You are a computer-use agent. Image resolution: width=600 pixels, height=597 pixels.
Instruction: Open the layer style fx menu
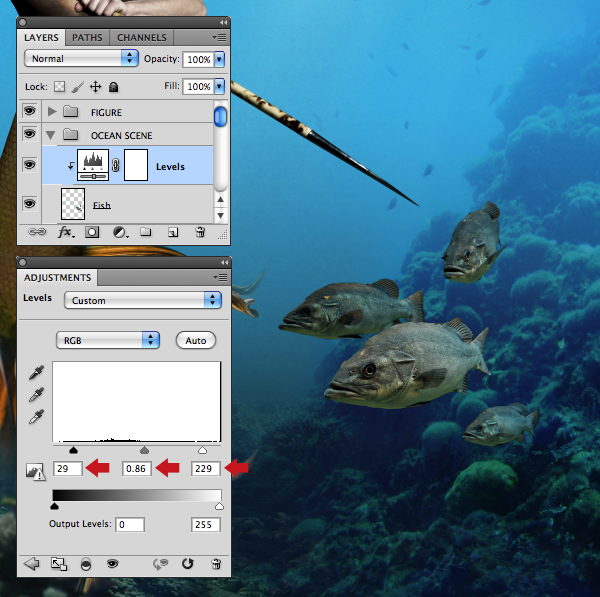66,232
